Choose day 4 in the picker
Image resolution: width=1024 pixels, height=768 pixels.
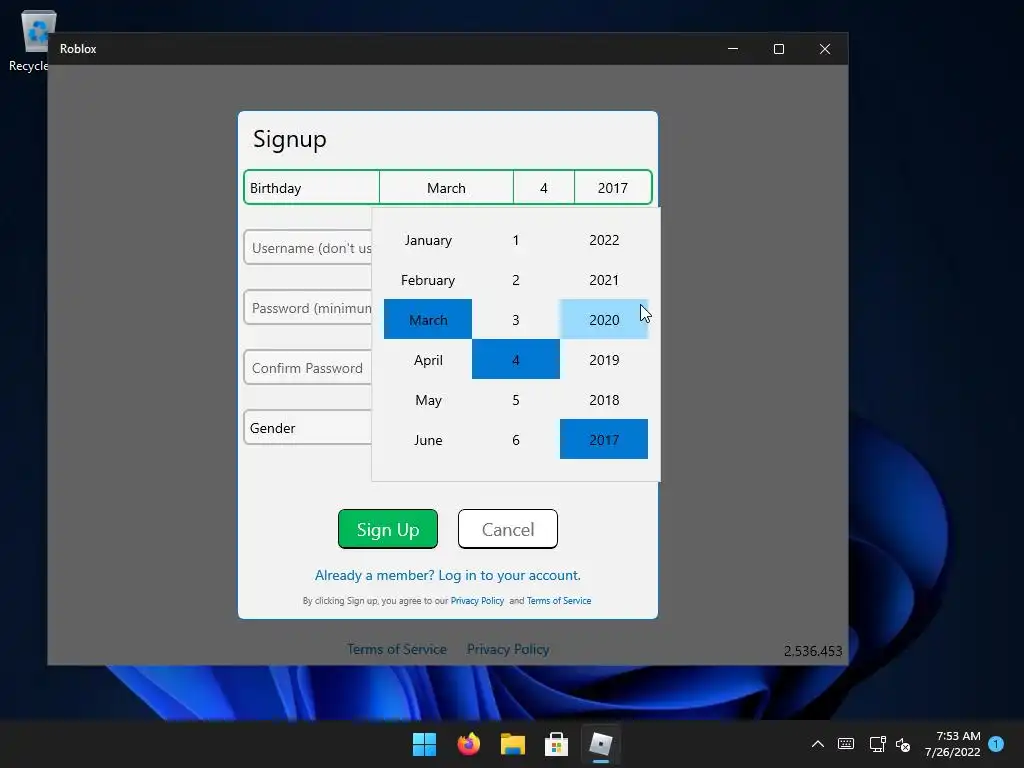pyautogui.click(x=516, y=359)
